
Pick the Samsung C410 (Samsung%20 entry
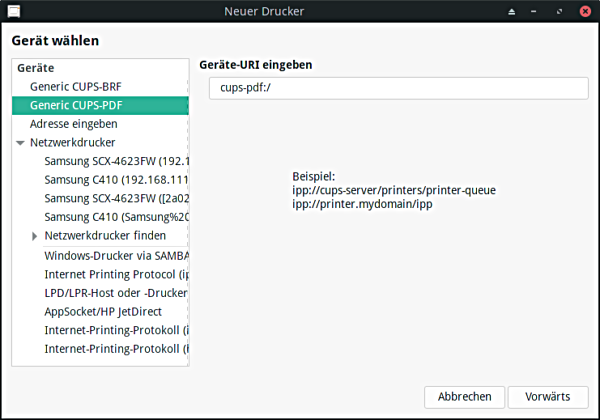(116, 217)
